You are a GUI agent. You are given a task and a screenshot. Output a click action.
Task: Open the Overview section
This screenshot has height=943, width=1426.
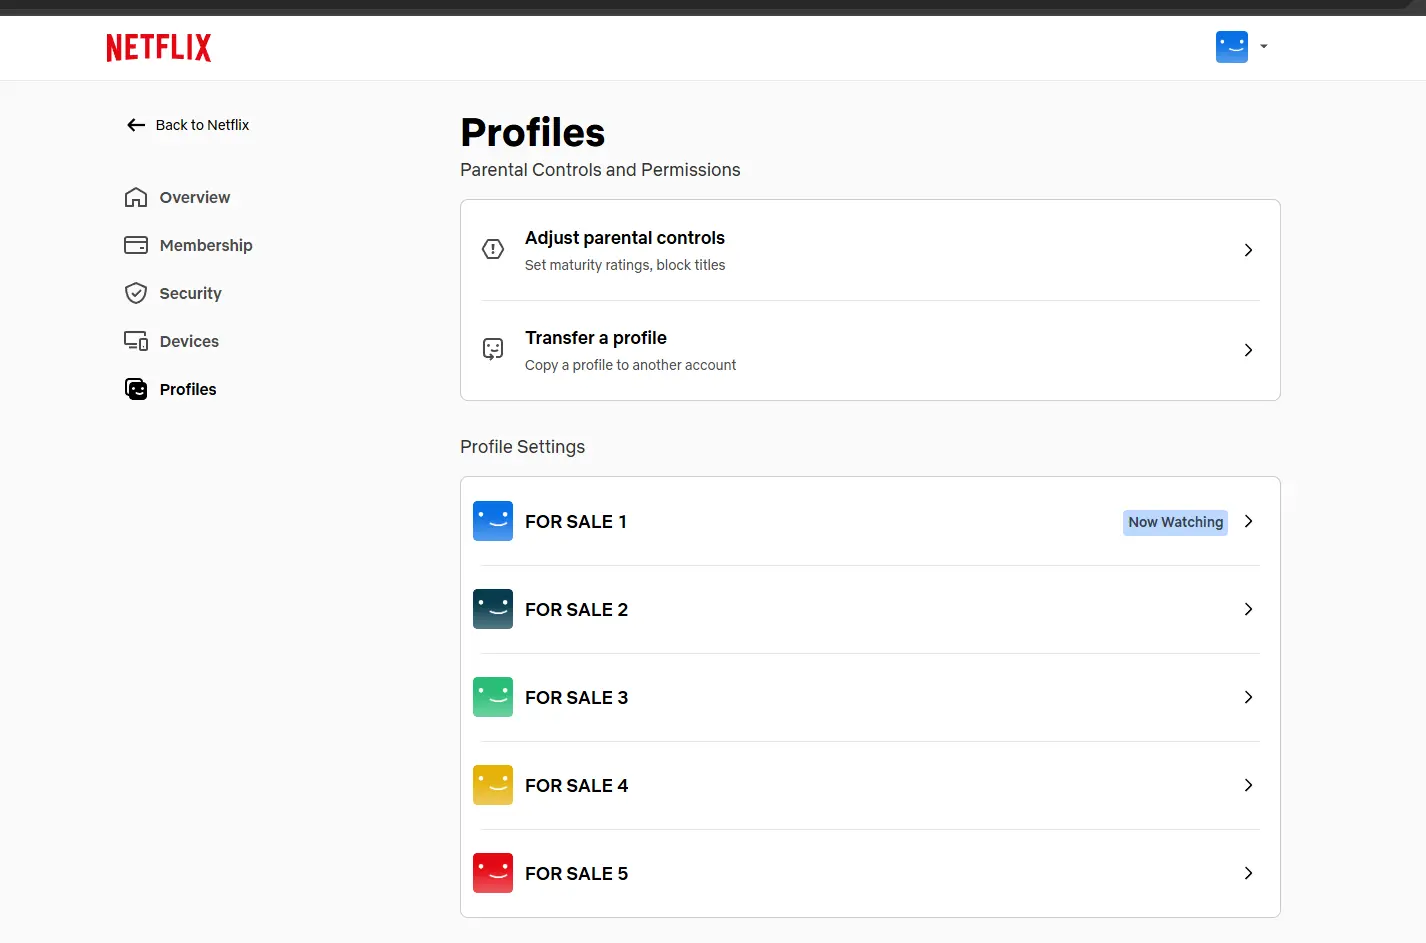point(195,197)
